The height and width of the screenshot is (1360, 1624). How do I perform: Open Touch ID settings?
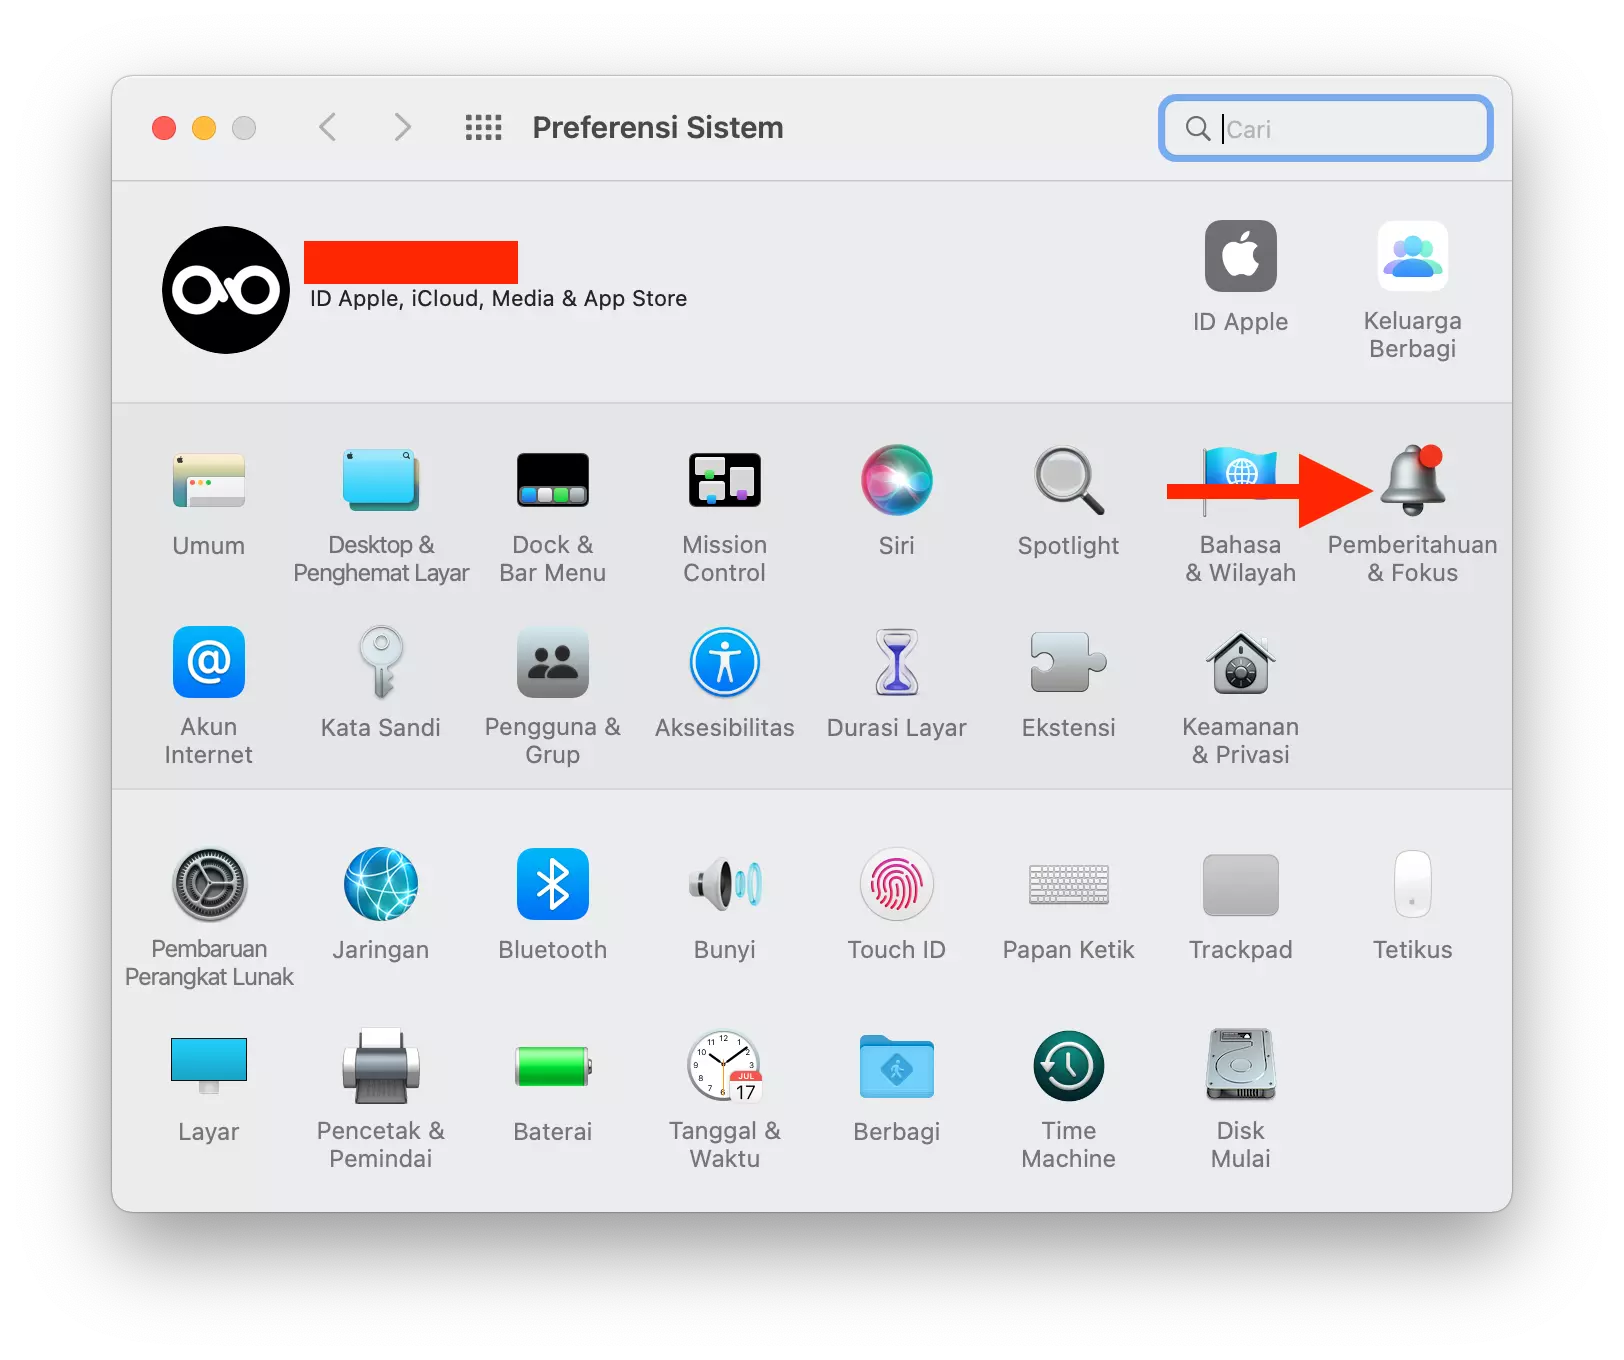(x=896, y=886)
